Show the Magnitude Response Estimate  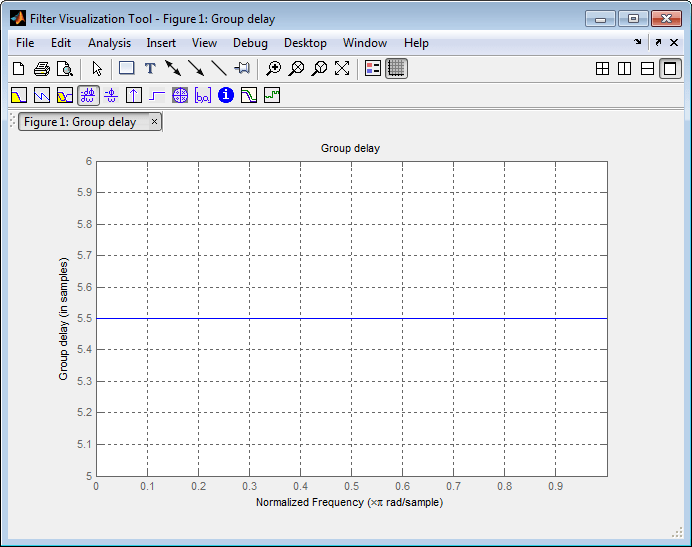[x=249, y=95]
